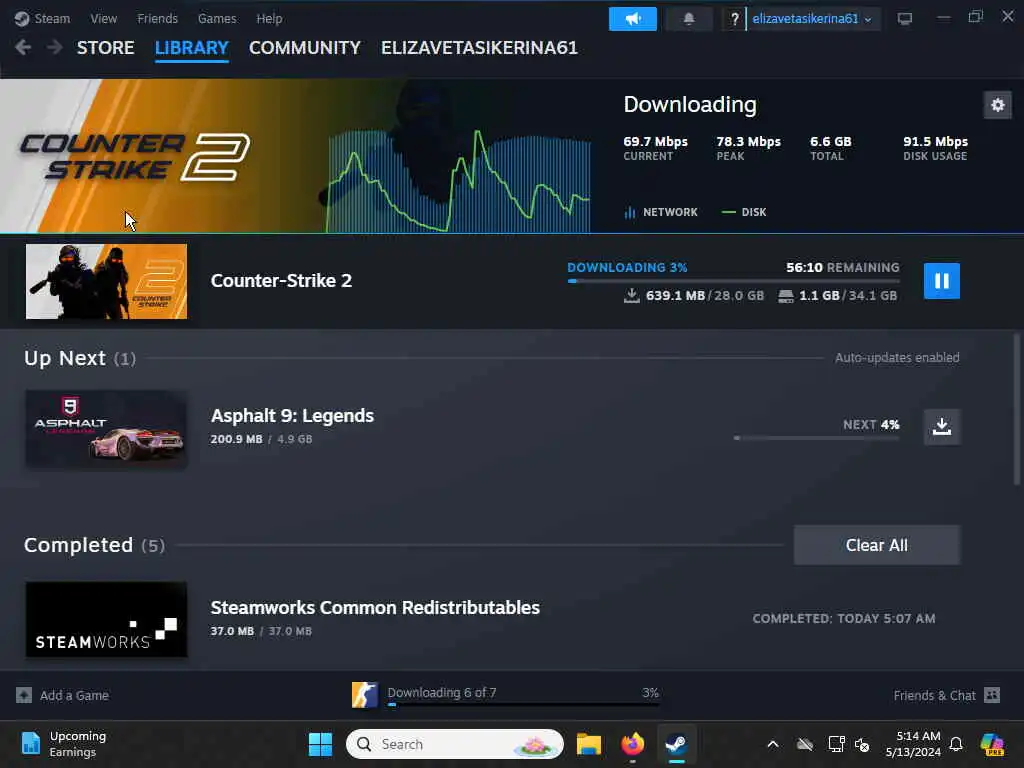Start downloading Asphalt 9: Legends now
This screenshot has width=1024, height=768.
tap(941, 426)
